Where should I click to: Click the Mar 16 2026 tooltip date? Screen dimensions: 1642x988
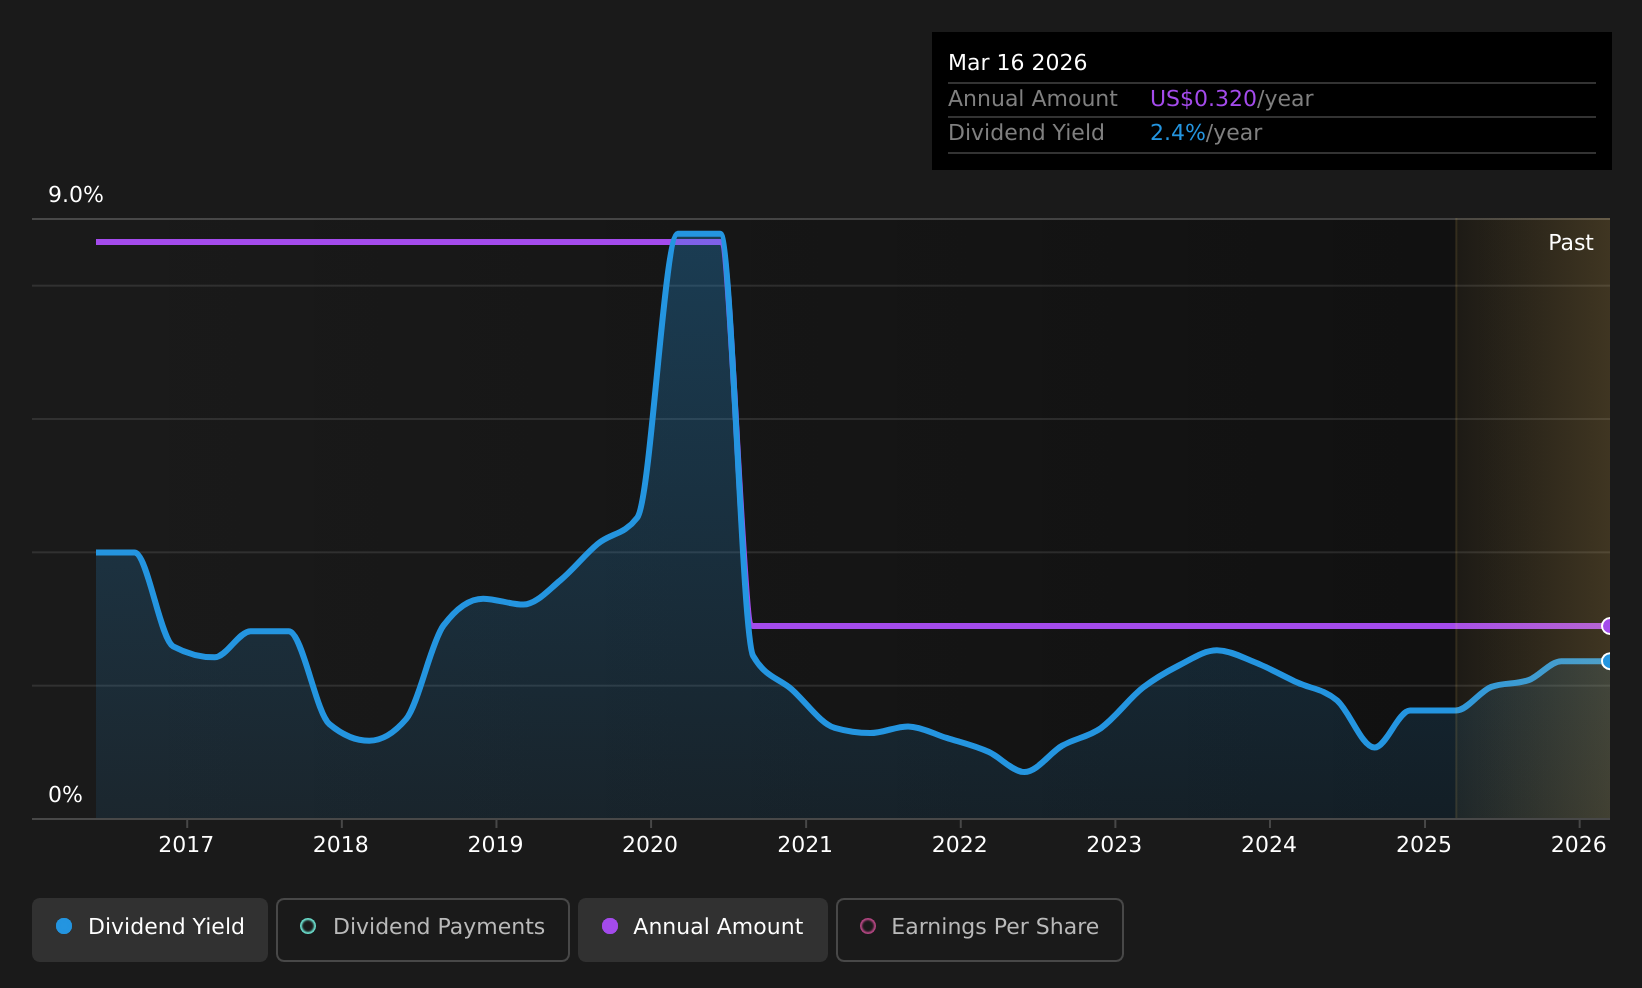tap(1017, 63)
